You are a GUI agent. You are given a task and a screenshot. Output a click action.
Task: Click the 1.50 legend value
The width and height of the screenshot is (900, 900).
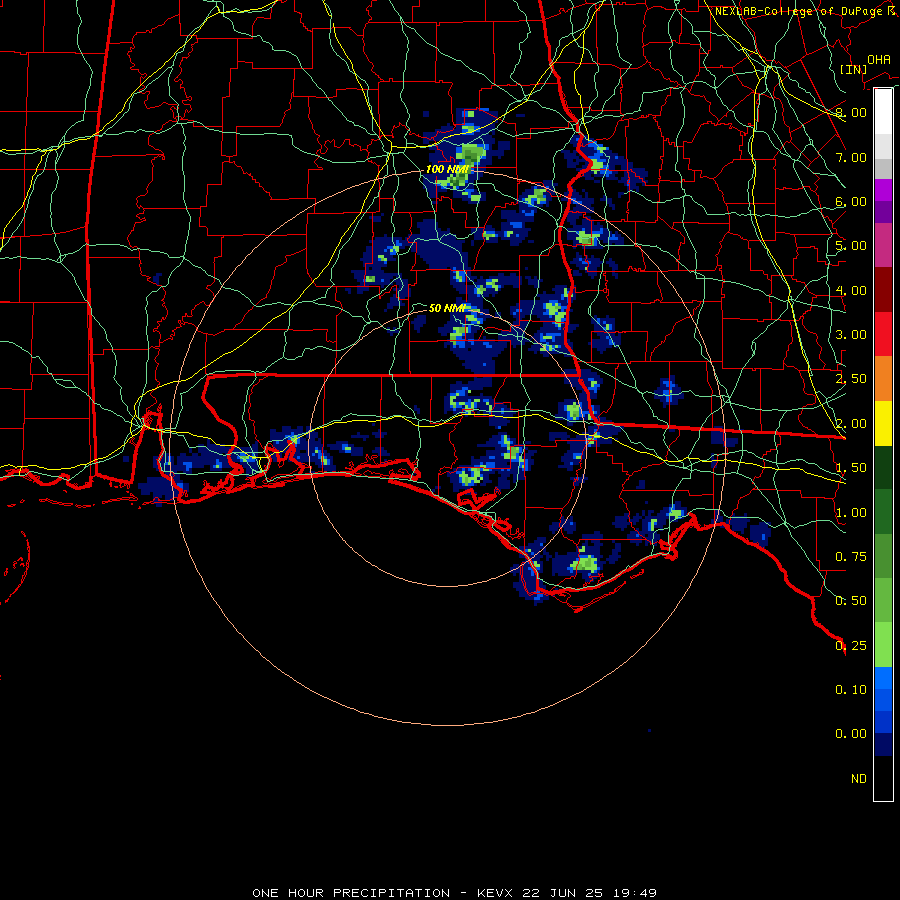click(851, 468)
